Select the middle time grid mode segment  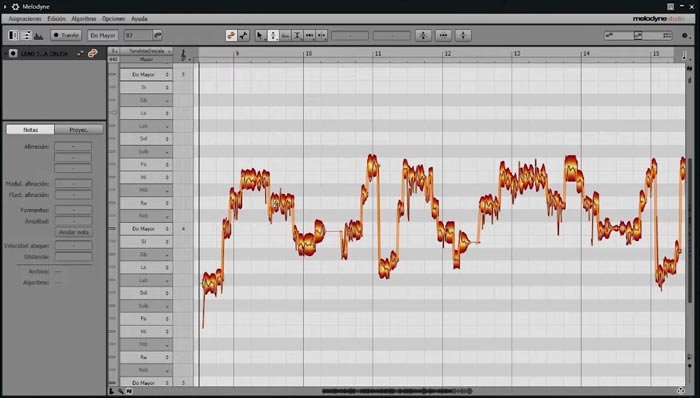pos(638,35)
